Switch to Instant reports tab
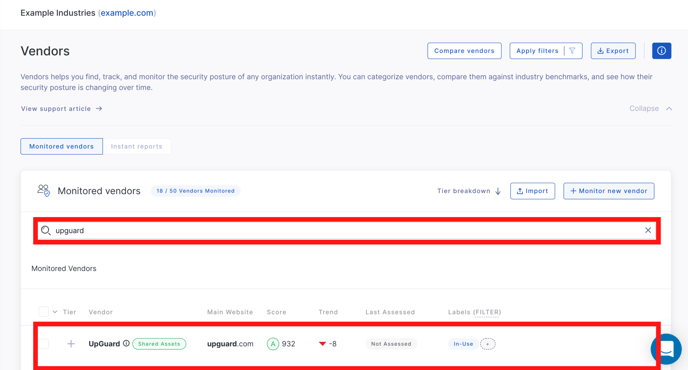The image size is (688, 370). tap(136, 146)
